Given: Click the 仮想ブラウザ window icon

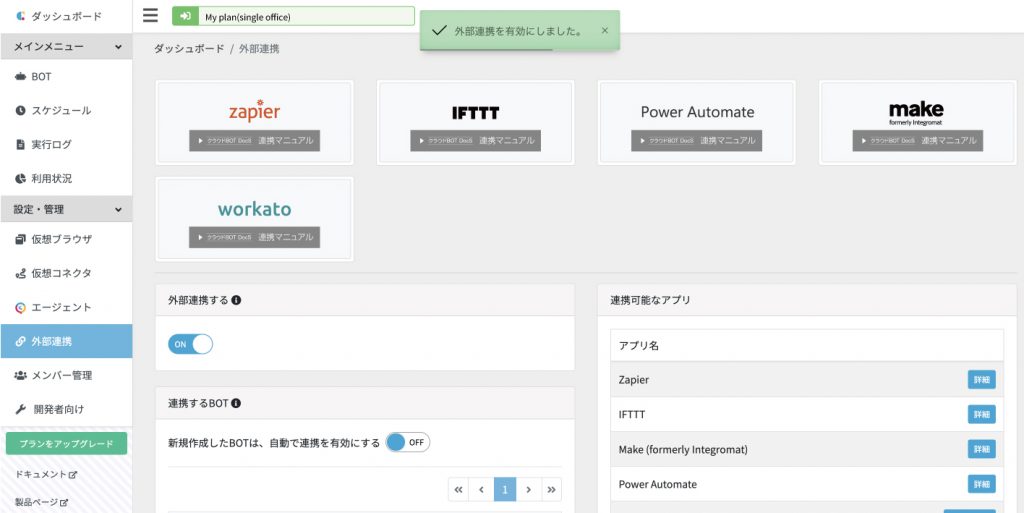Looking at the screenshot, I should [20, 240].
